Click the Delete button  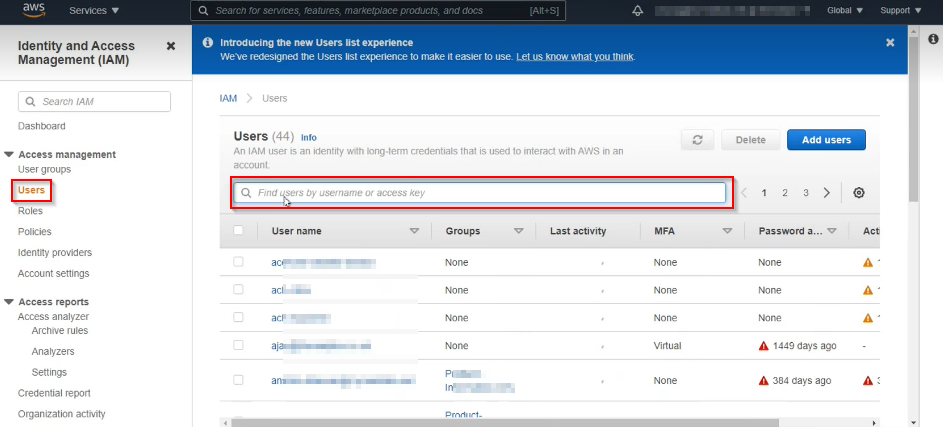(751, 140)
